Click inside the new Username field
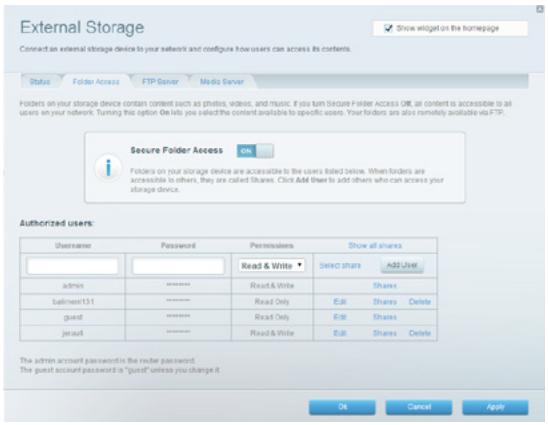Viewport: 548px width, 425px height. click(72, 266)
